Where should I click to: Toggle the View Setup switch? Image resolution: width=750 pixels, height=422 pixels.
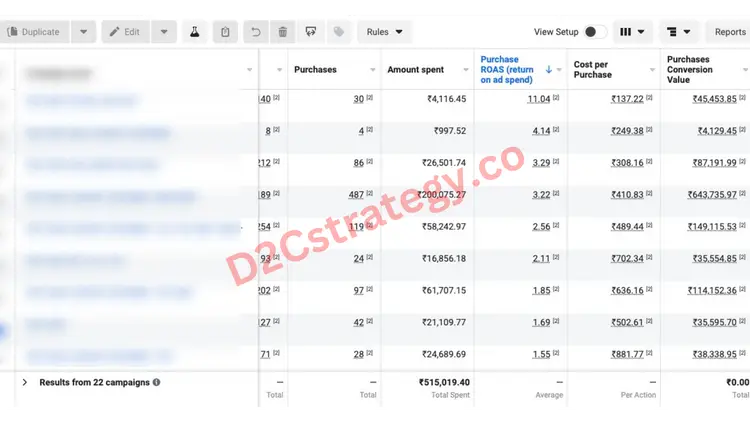[595, 32]
